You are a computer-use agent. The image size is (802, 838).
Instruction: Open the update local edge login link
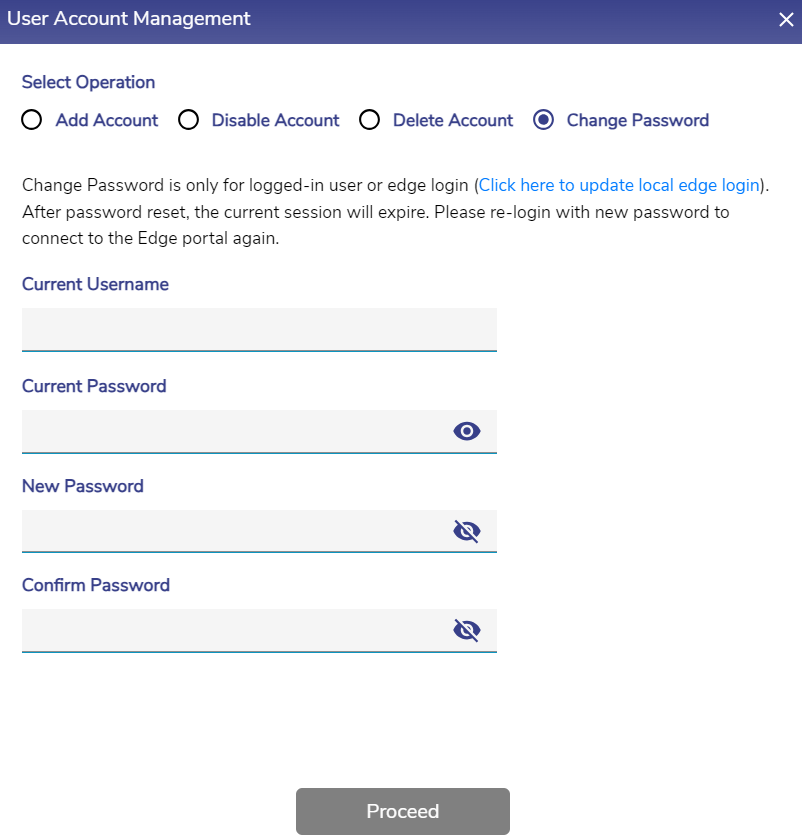click(620, 185)
